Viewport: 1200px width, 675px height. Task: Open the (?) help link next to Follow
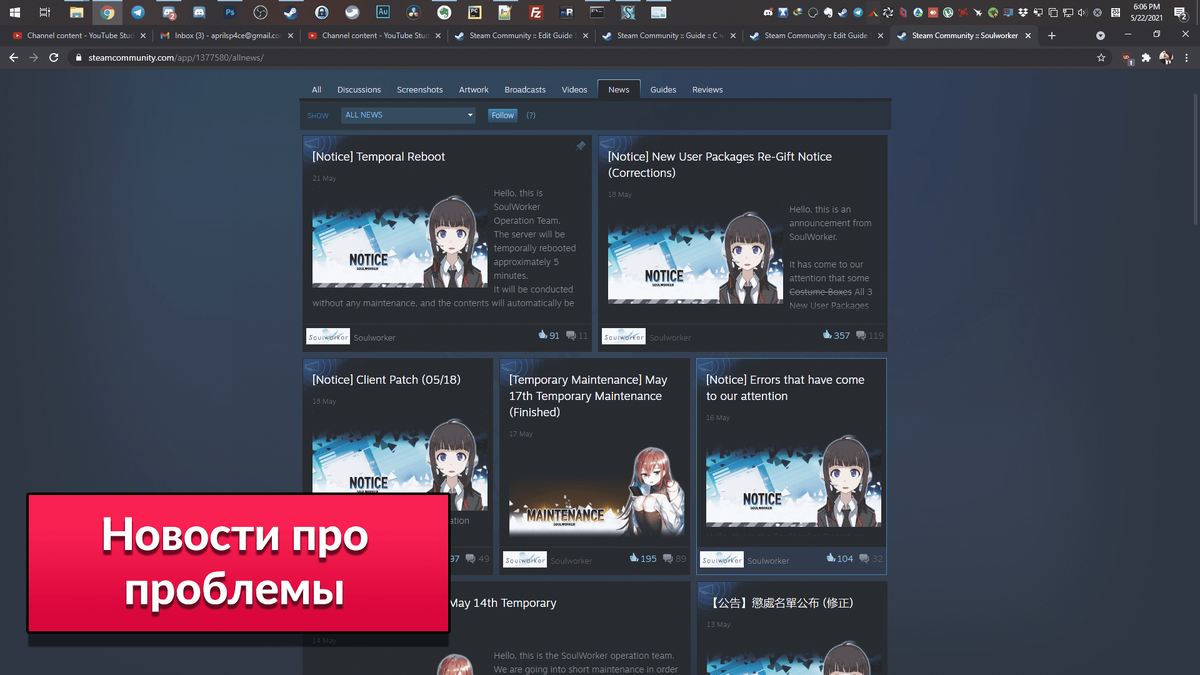531,115
